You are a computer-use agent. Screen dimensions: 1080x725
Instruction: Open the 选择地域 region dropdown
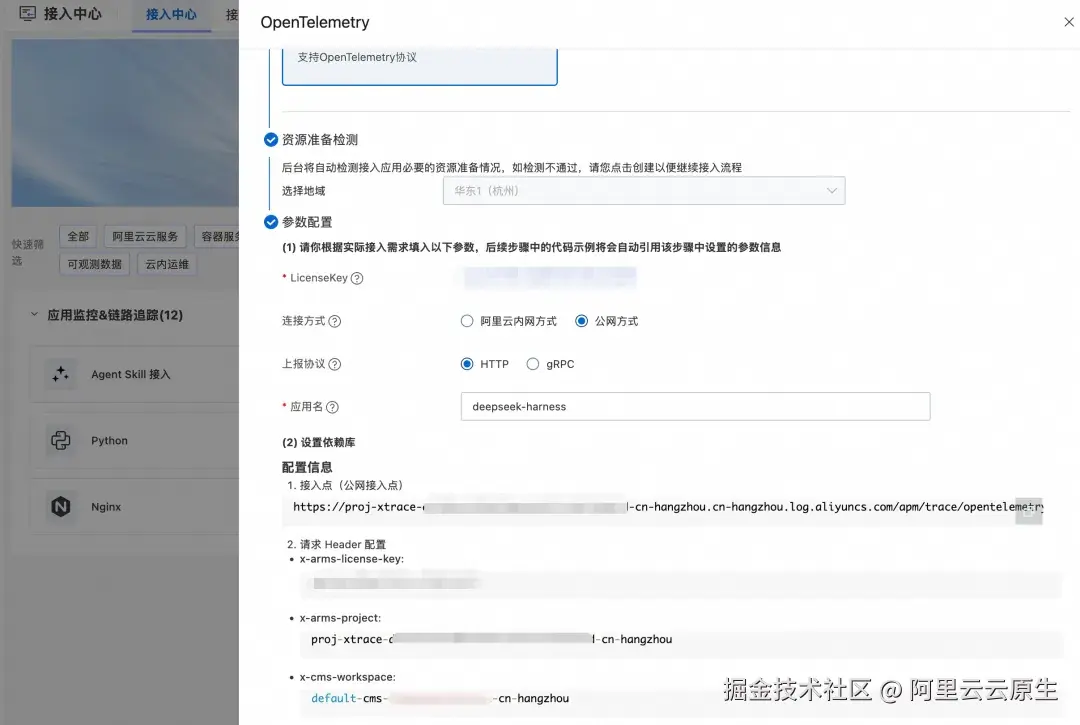(x=644, y=191)
